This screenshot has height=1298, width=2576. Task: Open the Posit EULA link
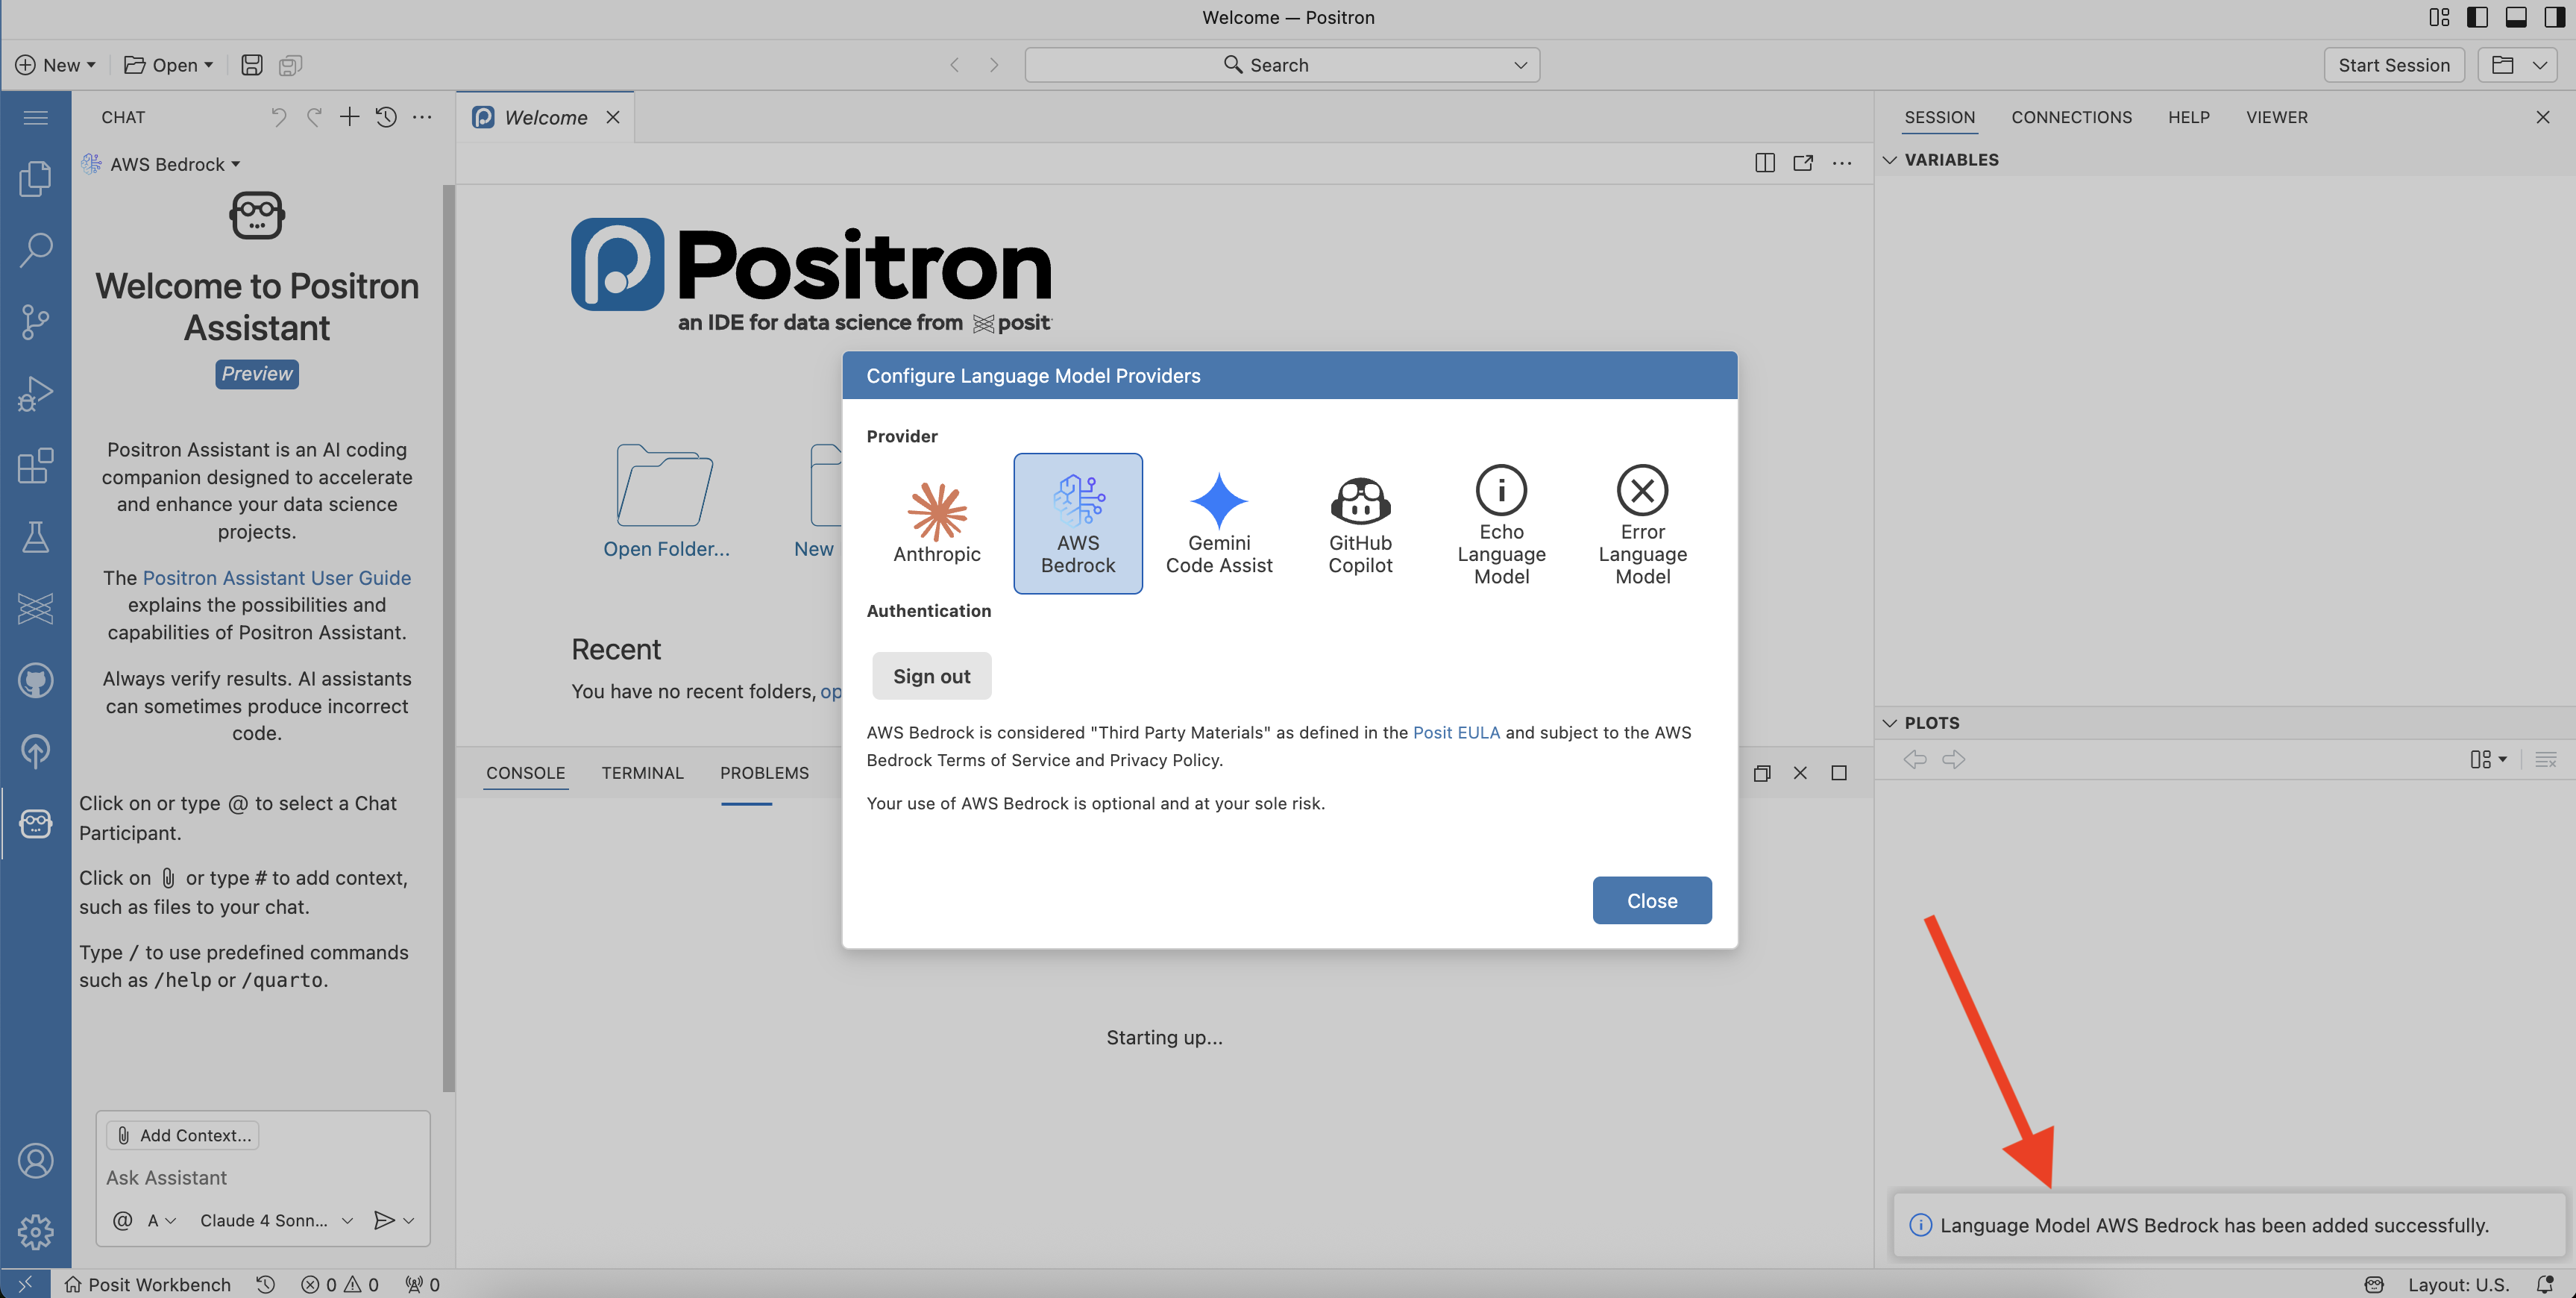[x=1455, y=732]
